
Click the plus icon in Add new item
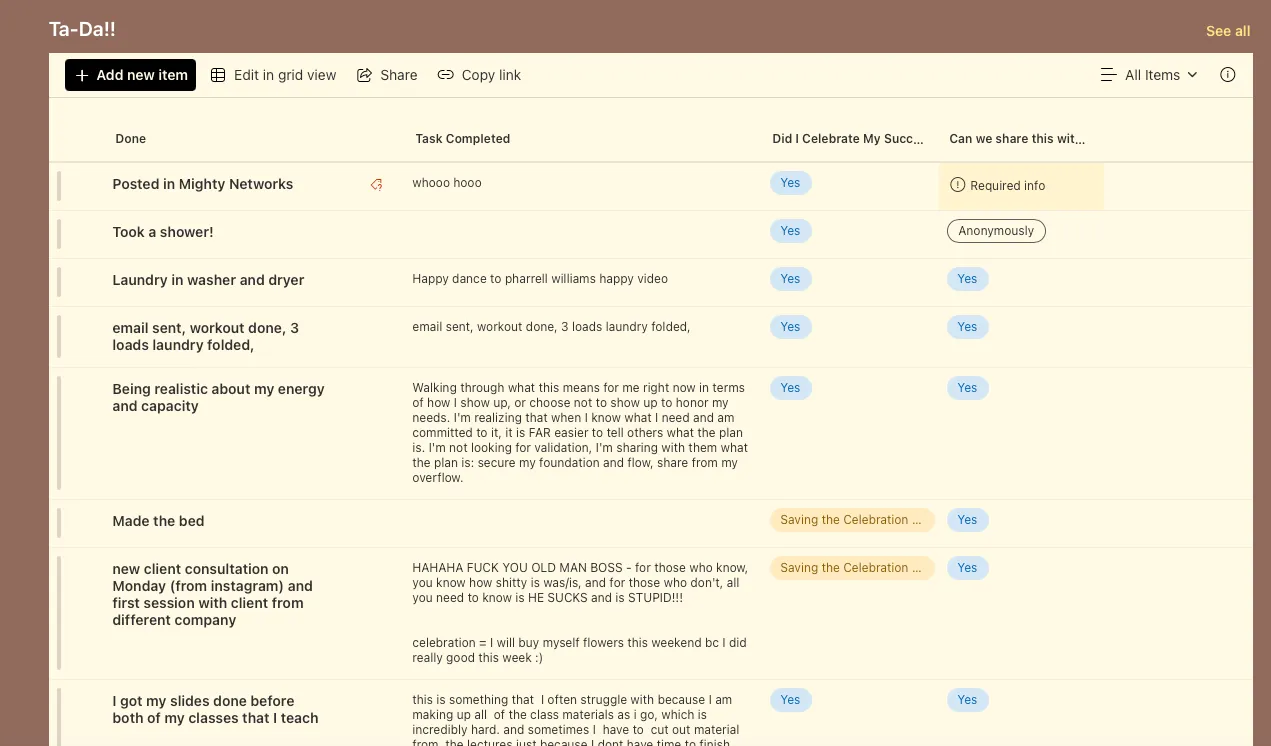[82, 75]
